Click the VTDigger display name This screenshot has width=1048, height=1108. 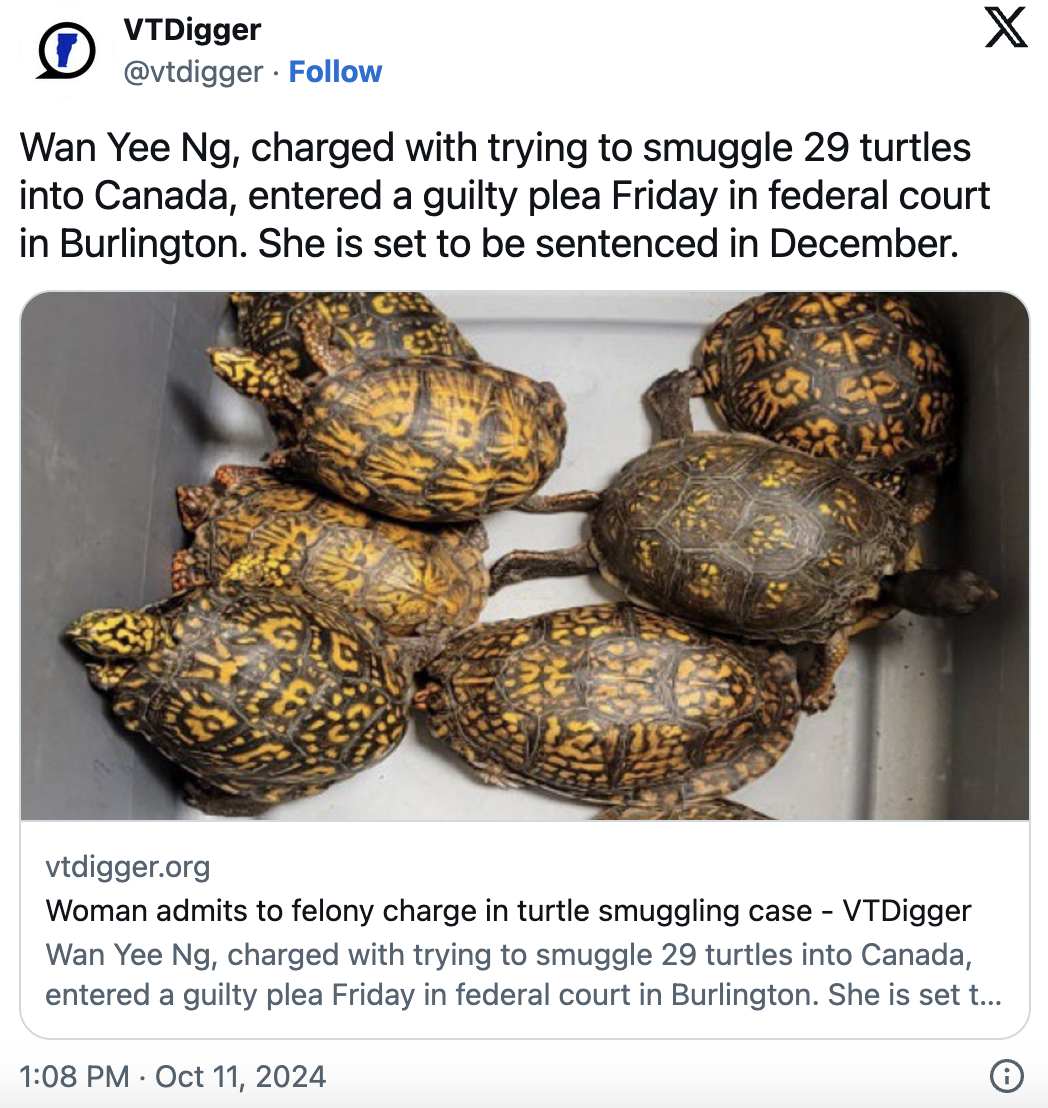[192, 30]
